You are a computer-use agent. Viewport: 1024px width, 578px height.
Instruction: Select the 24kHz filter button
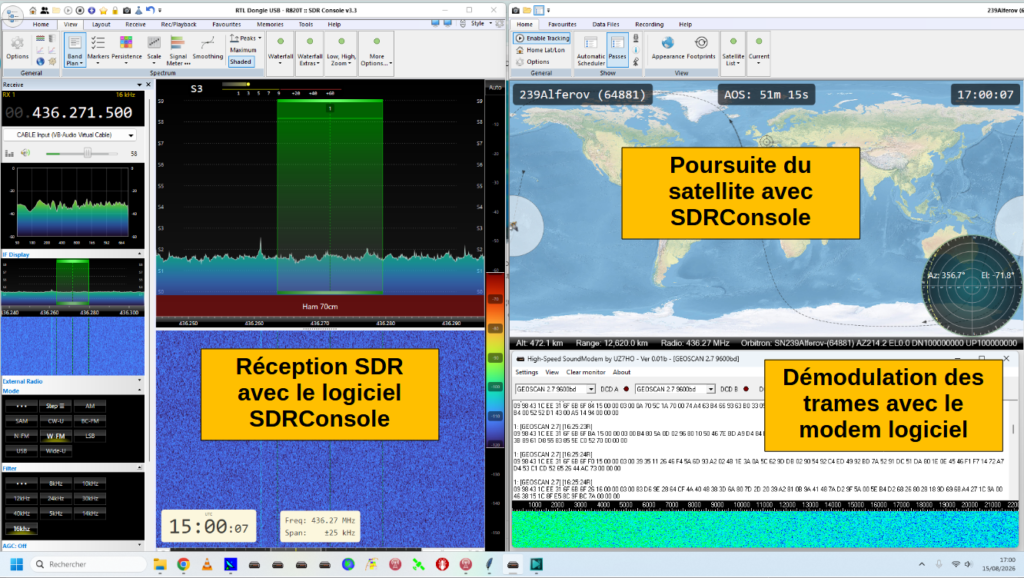pyautogui.click(x=56, y=498)
